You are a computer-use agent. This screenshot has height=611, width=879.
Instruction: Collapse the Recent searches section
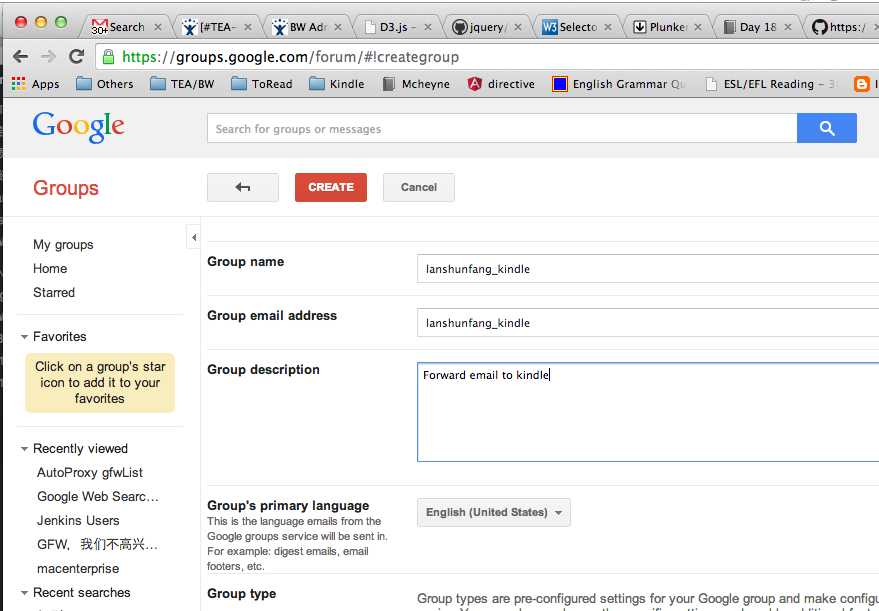pyautogui.click(x=24, y=593)
